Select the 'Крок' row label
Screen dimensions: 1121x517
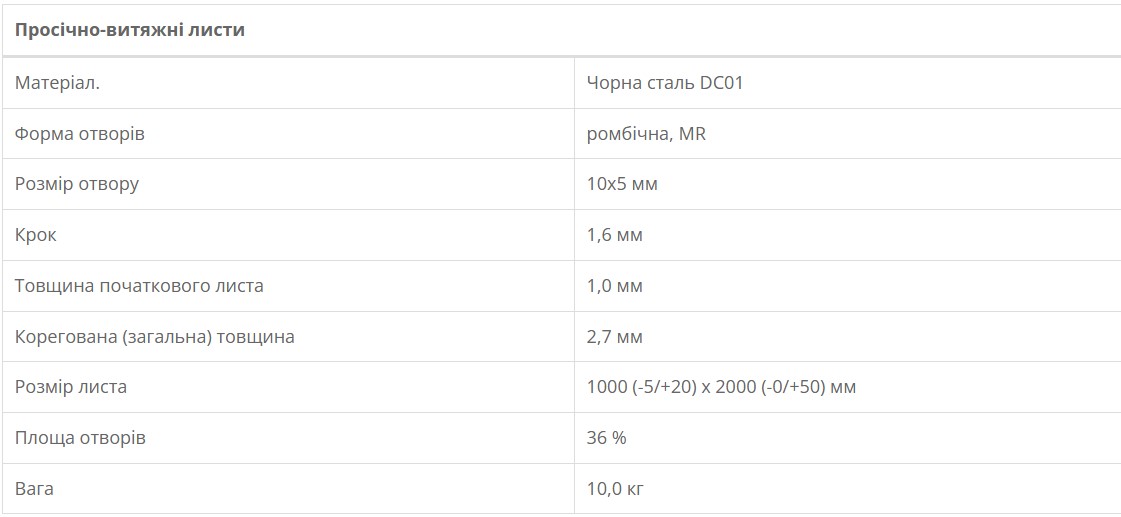tap(35, 235)
